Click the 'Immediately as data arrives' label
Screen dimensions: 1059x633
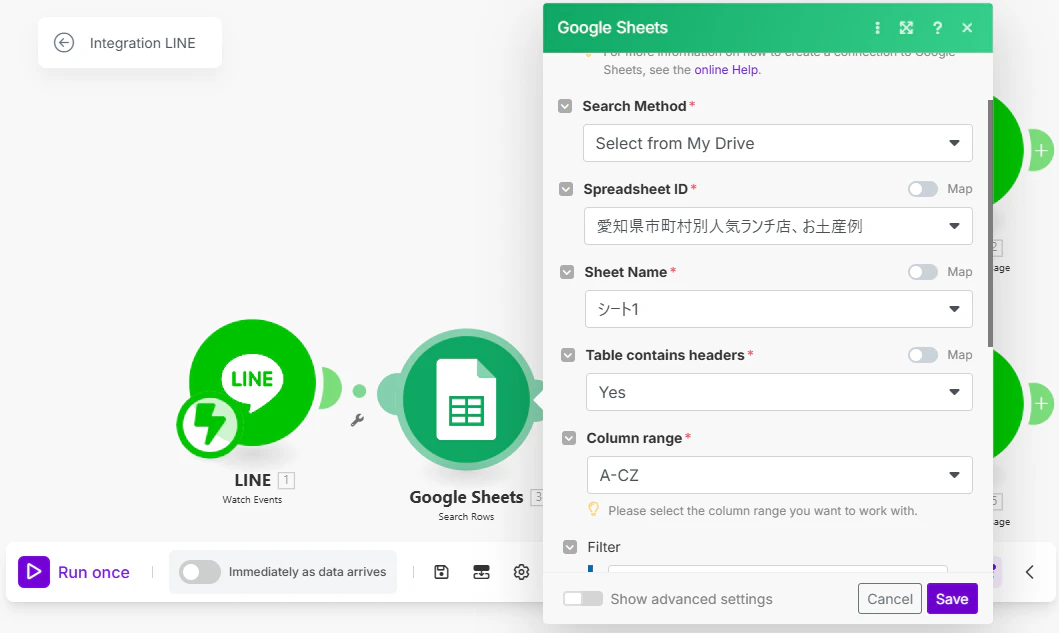(x=307, y=572)
